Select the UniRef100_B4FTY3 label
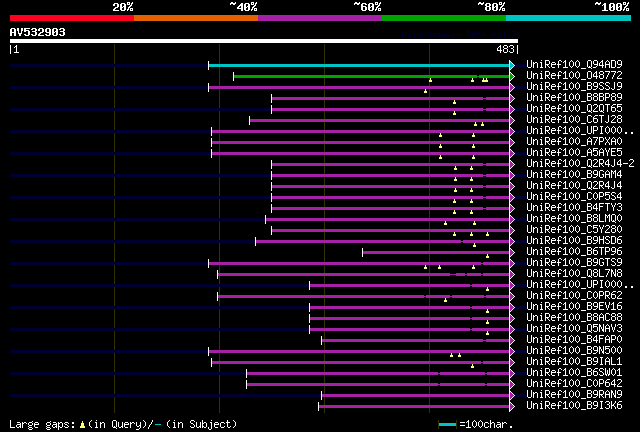The height and width of the screenshot is (432, 640). point(574,207)
